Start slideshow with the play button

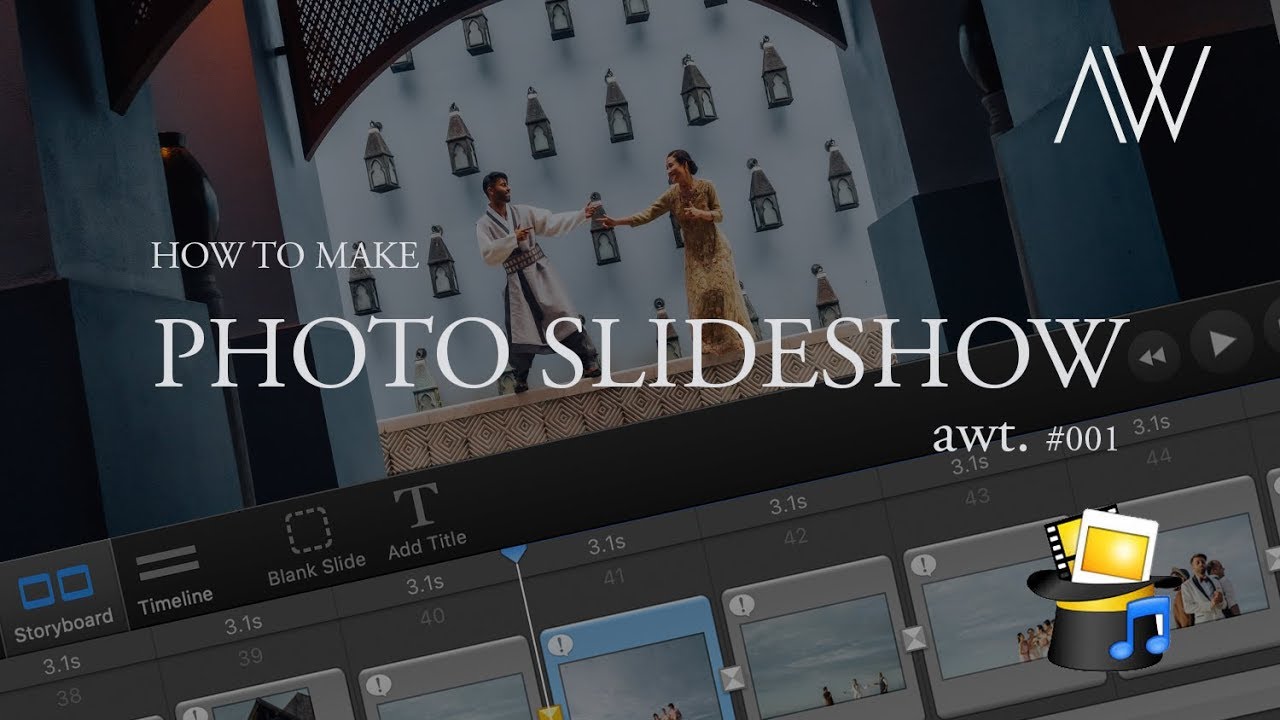coord(1221,342)
